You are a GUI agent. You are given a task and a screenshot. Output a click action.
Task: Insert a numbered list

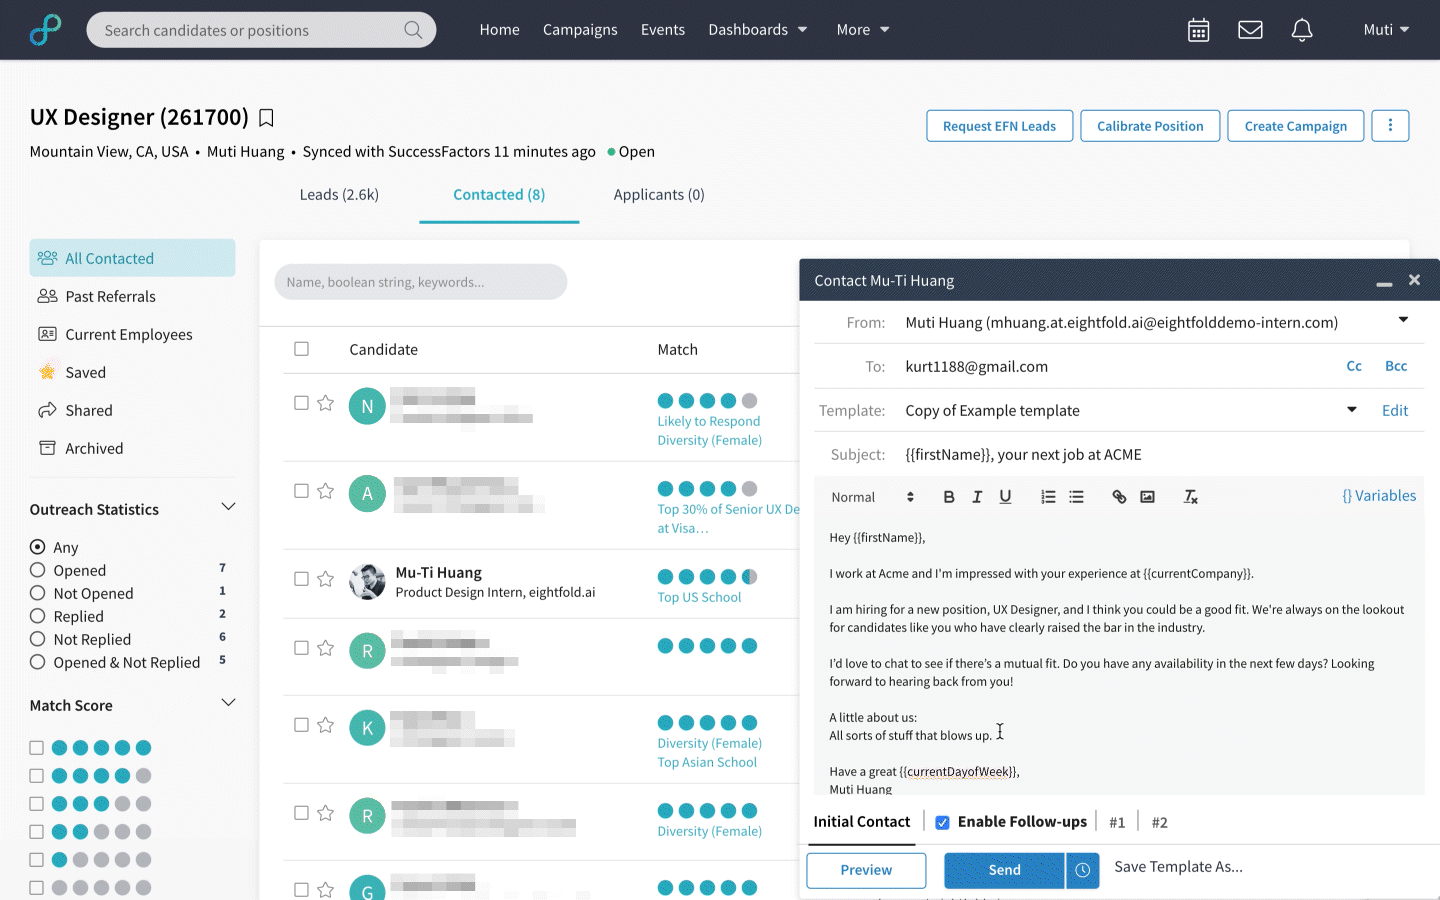point(1048,497)
